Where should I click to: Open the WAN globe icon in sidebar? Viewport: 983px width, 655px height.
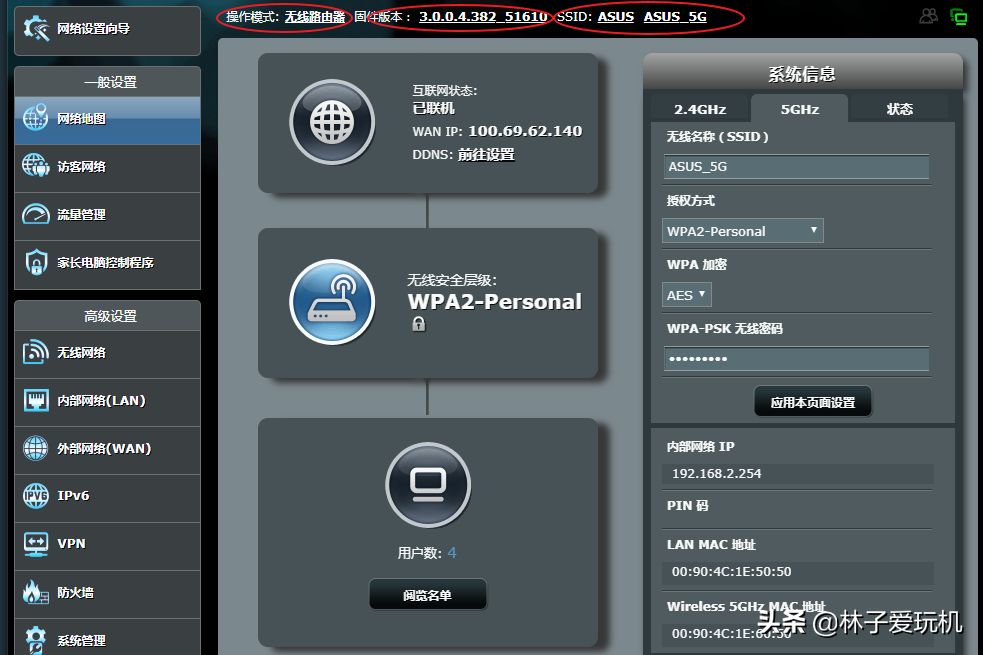click(x=35, y=448)
